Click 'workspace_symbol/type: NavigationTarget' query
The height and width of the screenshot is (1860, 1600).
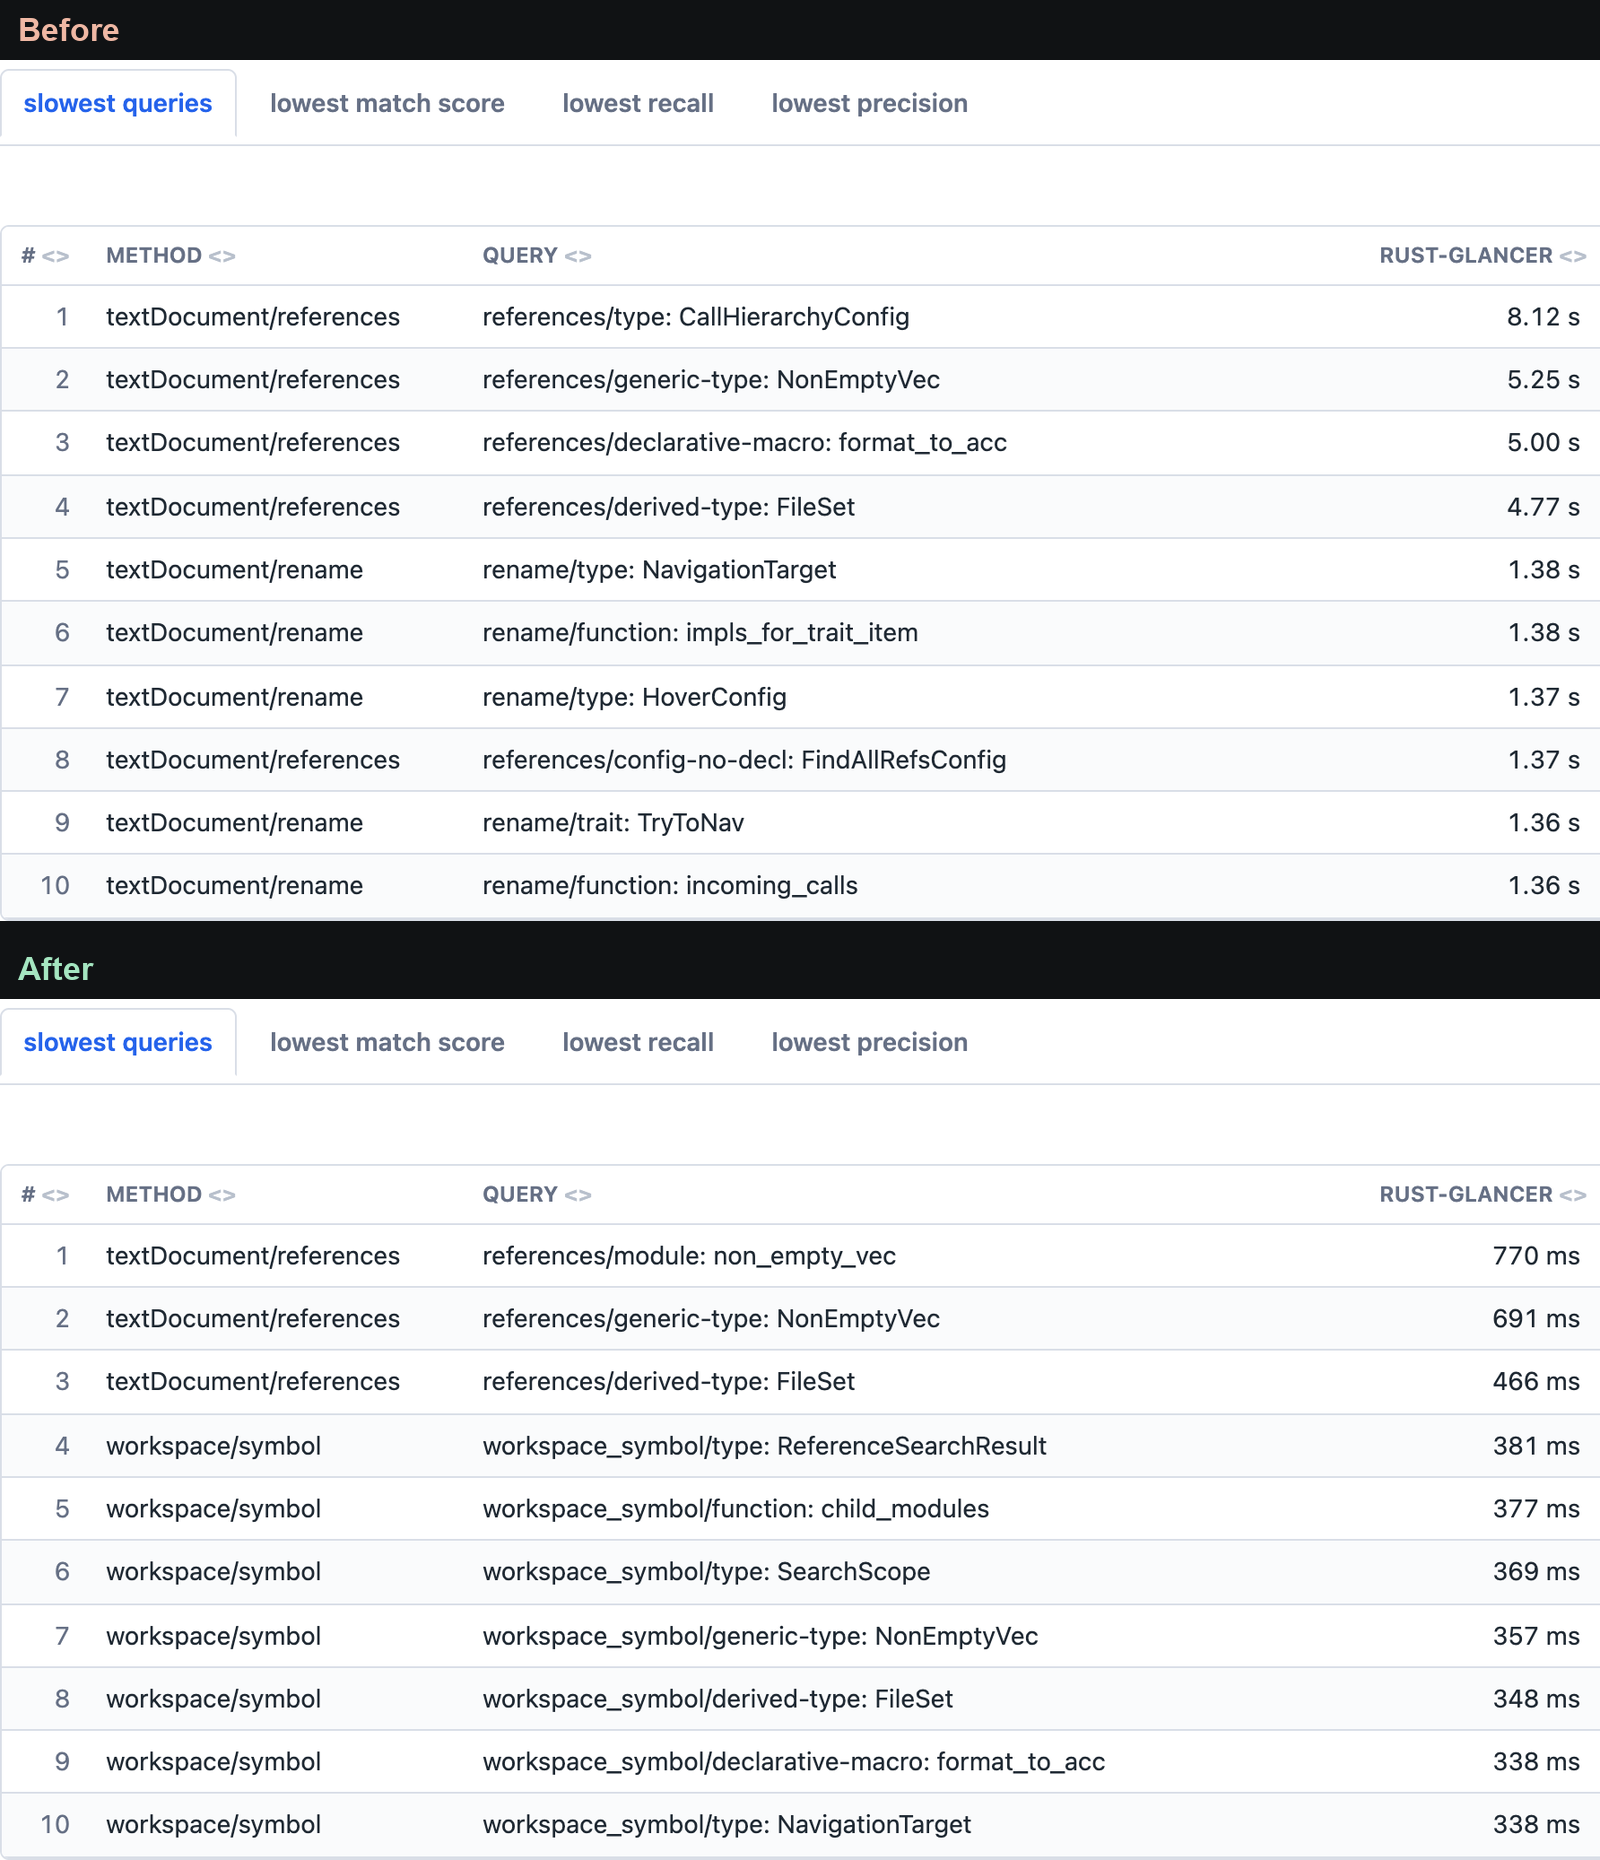[726, 1825]
